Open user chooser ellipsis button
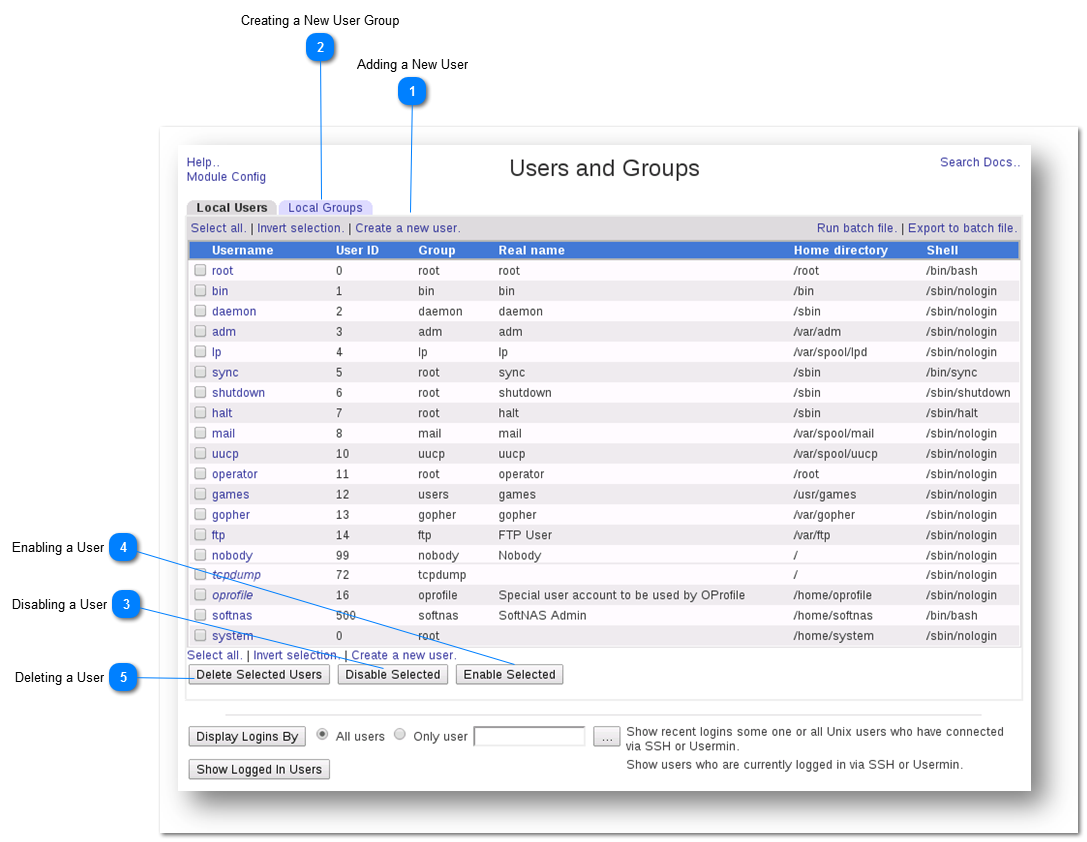Image resolution: width=1087 pixels, height=842 pixels. pyautogui.click(x=607, y=737)
